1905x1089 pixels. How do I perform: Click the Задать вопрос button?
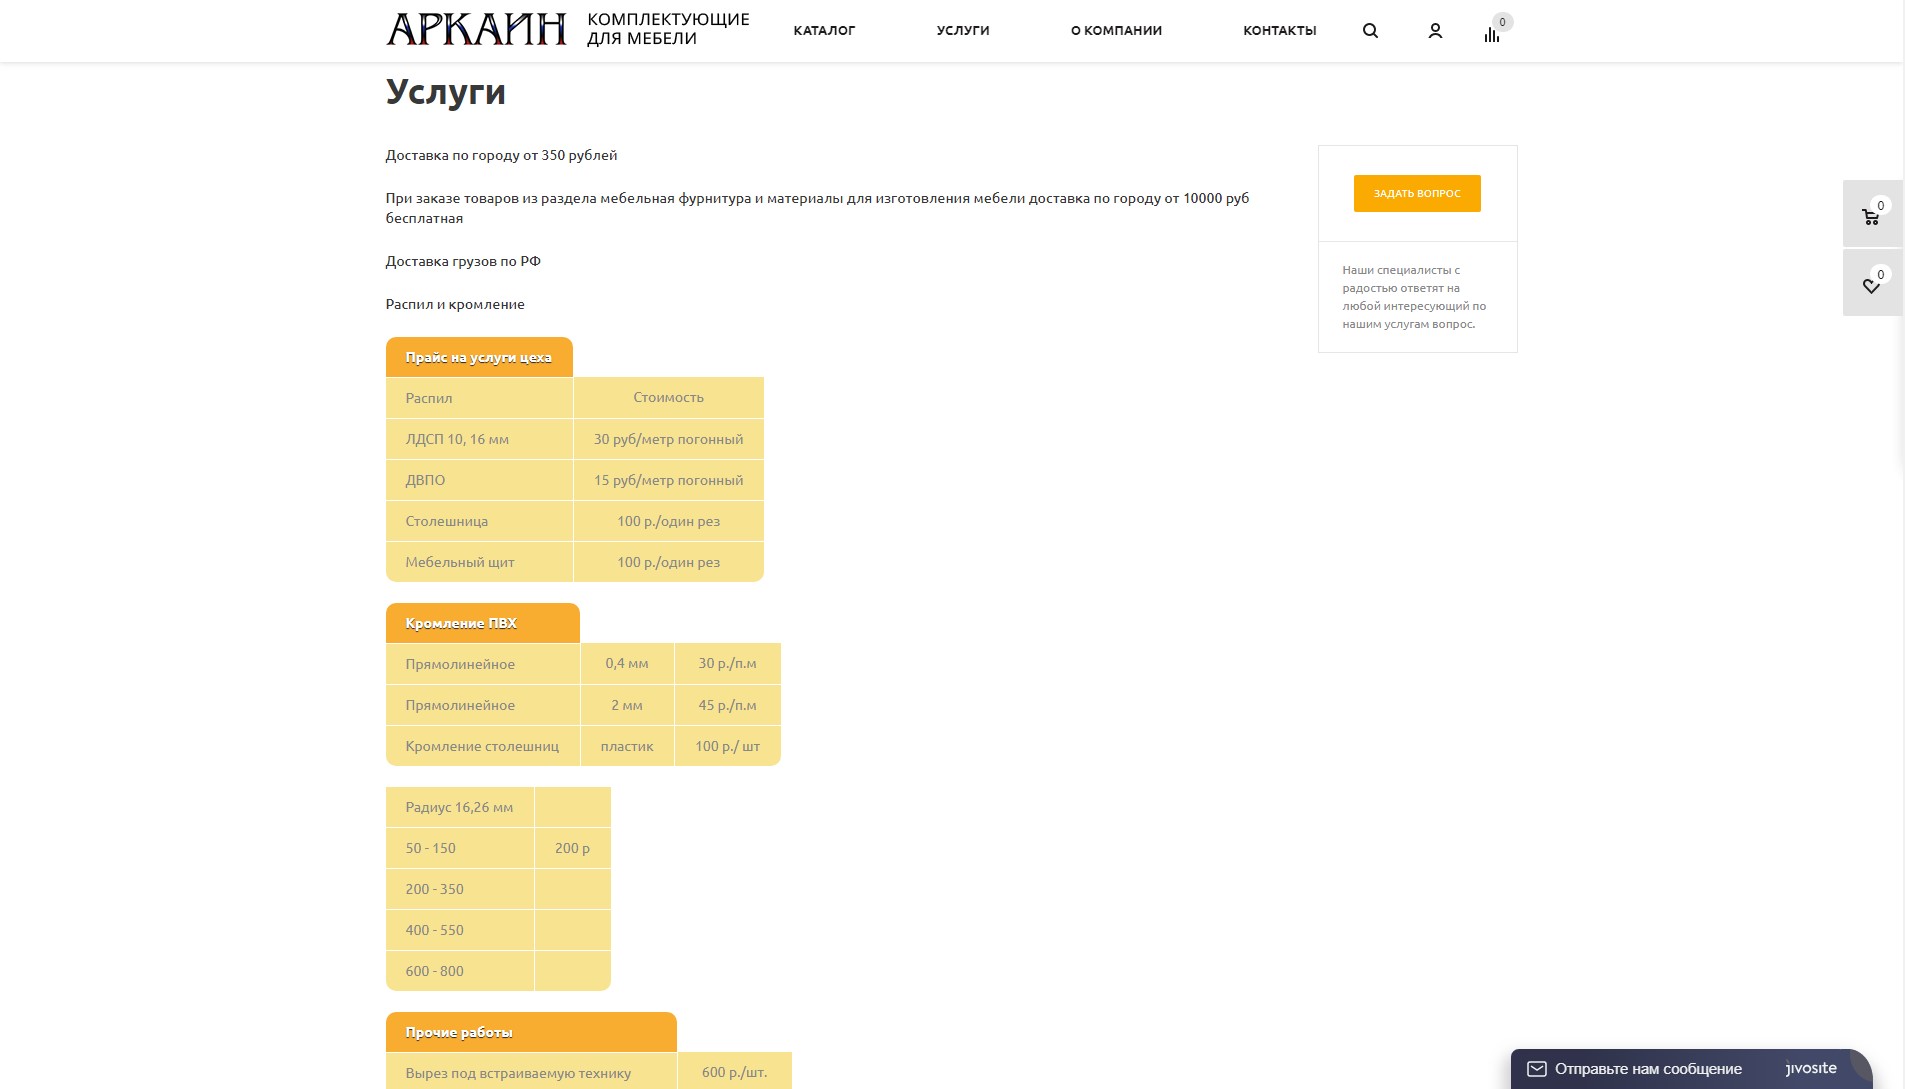click(1417, 193)
